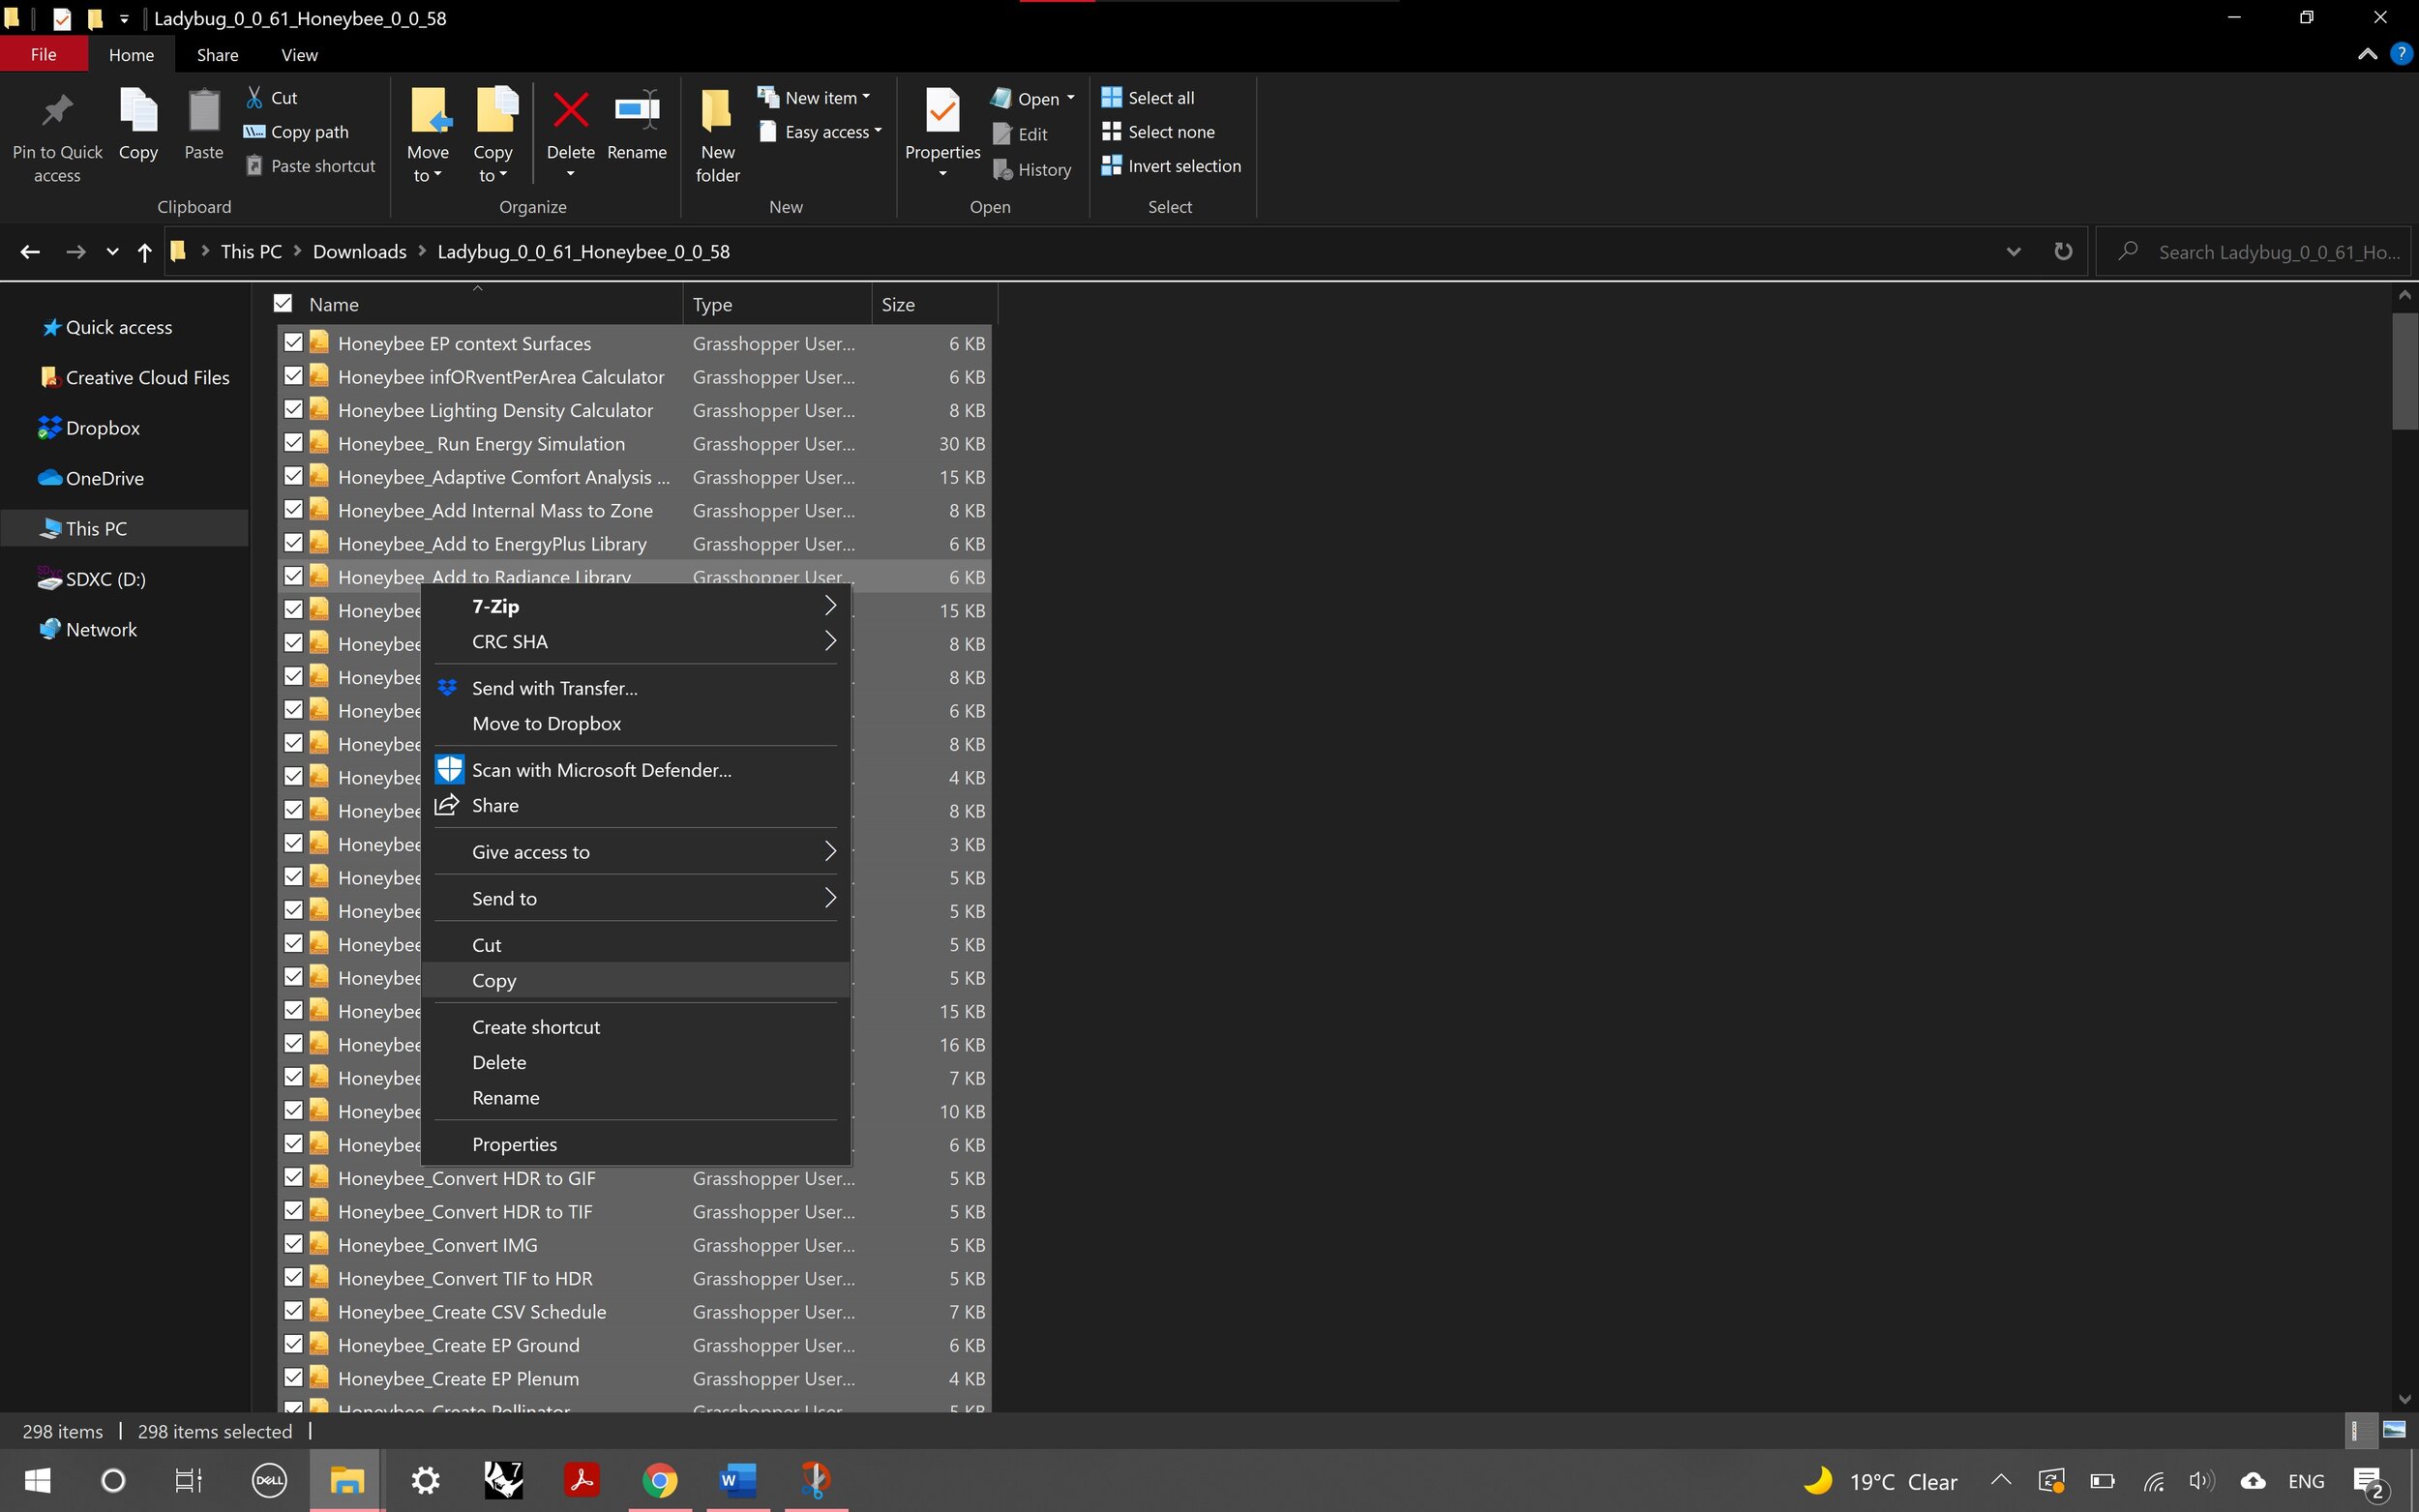2419x1512 pixels.
Task: Select Rename from context menu
Action: [x=505, y=1096]
